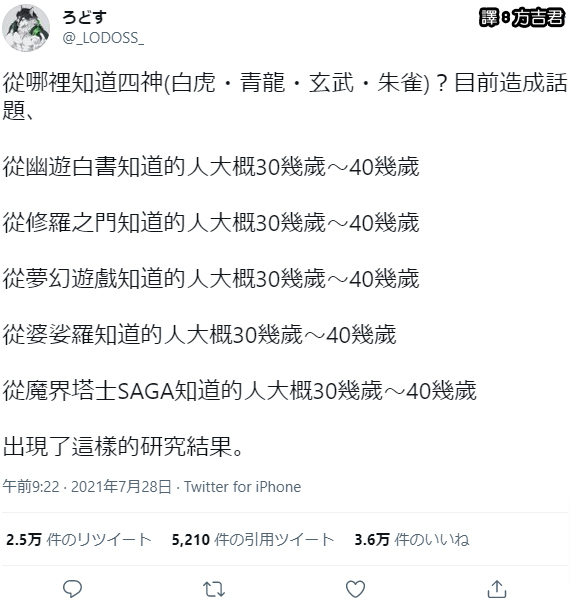The image size is (570, 605).
Task: Click the final 研究結果 sentence
Action: tap(123, 446)
